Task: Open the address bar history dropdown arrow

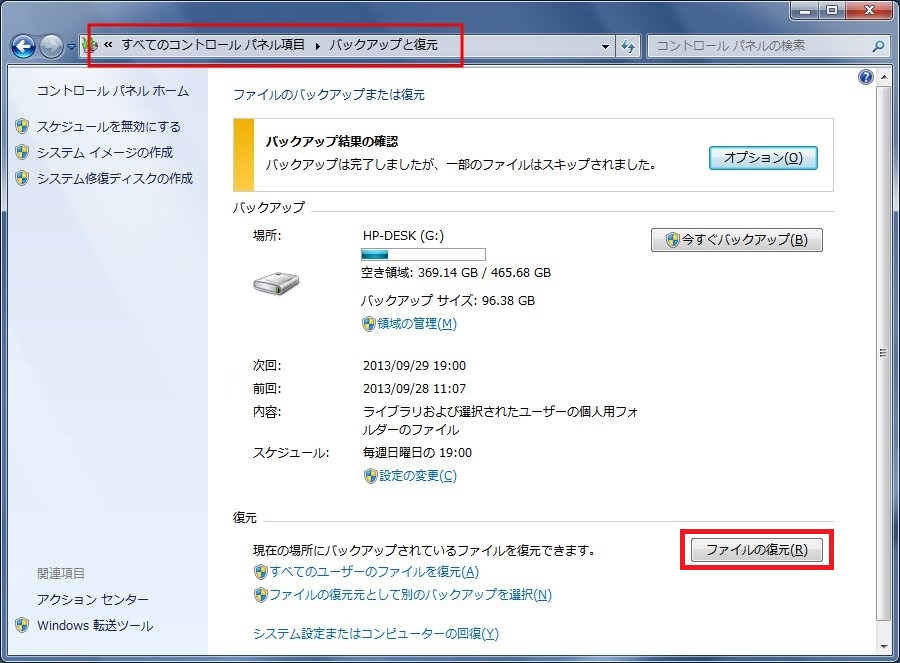Action: click(x=605, y=46)
